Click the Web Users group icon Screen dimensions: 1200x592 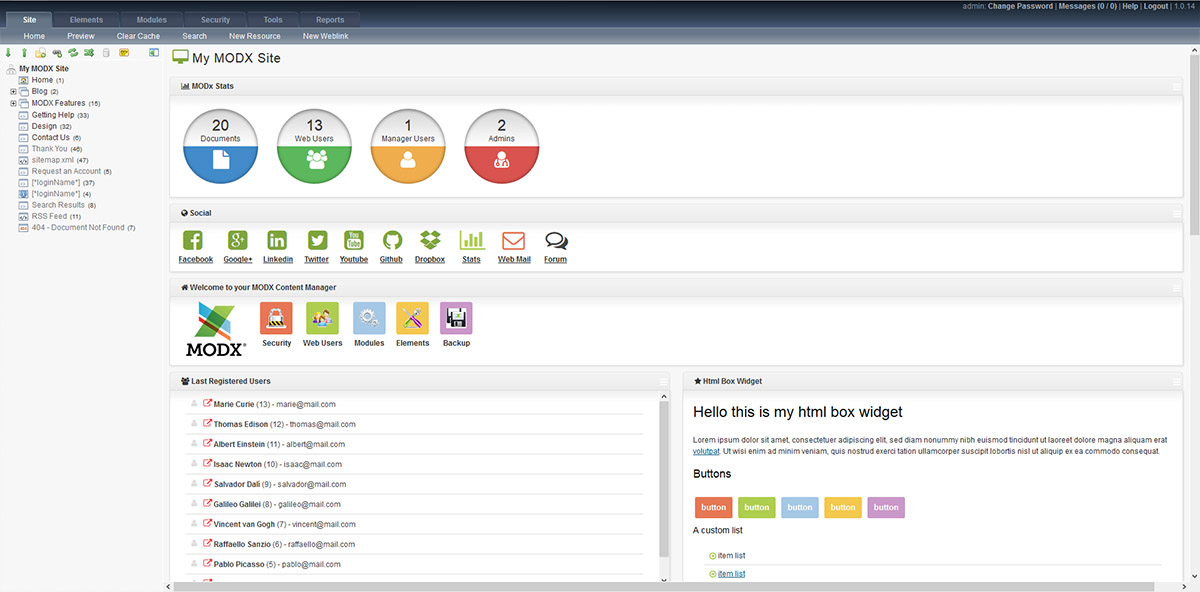coord(322,318)
